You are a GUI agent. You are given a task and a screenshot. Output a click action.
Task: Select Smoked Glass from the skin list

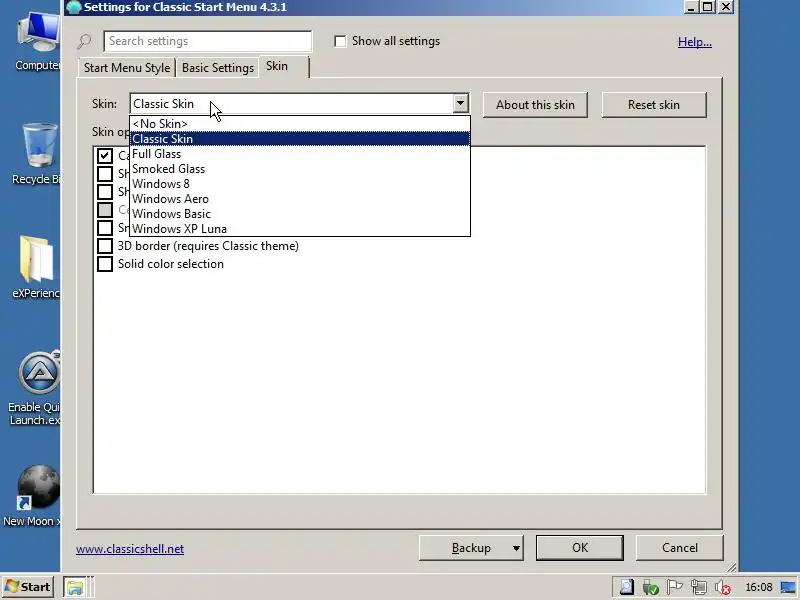[x=300, y=169]
